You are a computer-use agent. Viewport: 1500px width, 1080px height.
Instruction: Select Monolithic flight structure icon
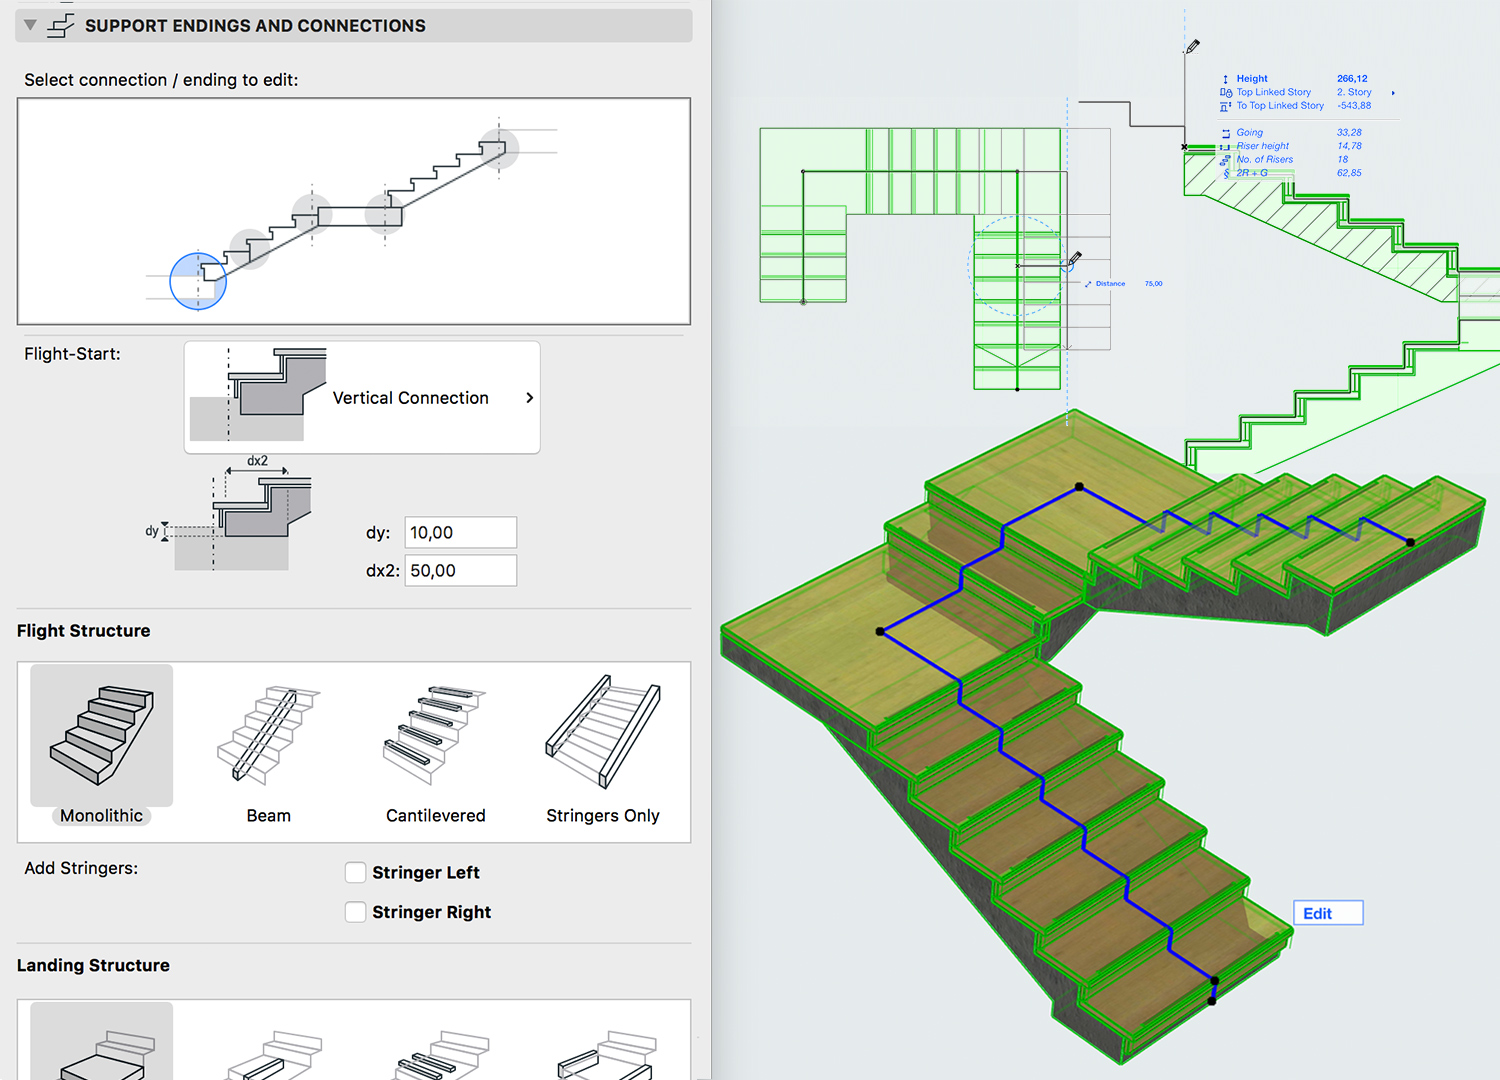coord(101,735)
